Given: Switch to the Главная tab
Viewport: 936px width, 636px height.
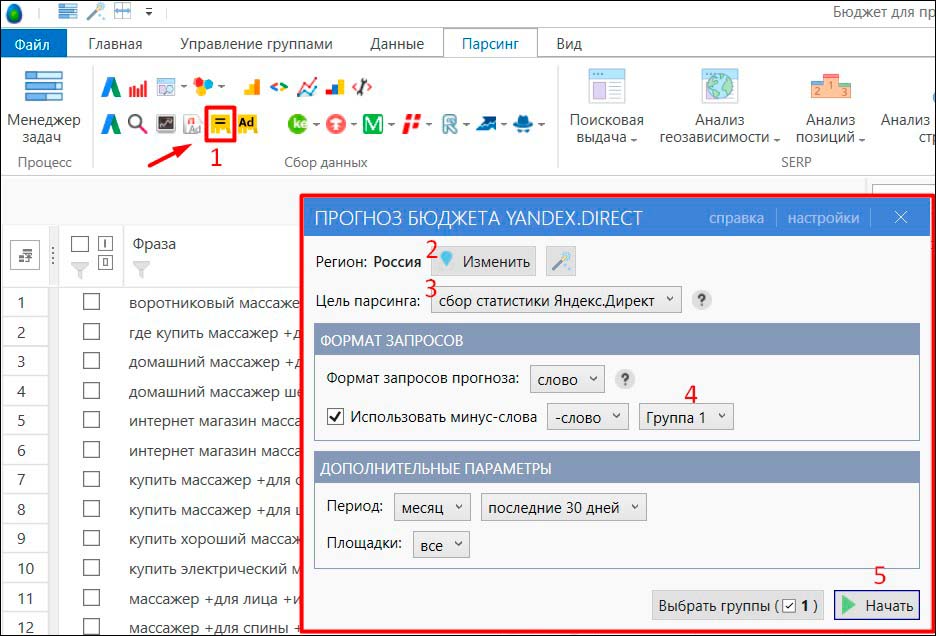Looking at the screenshot, I should [115, 44].
